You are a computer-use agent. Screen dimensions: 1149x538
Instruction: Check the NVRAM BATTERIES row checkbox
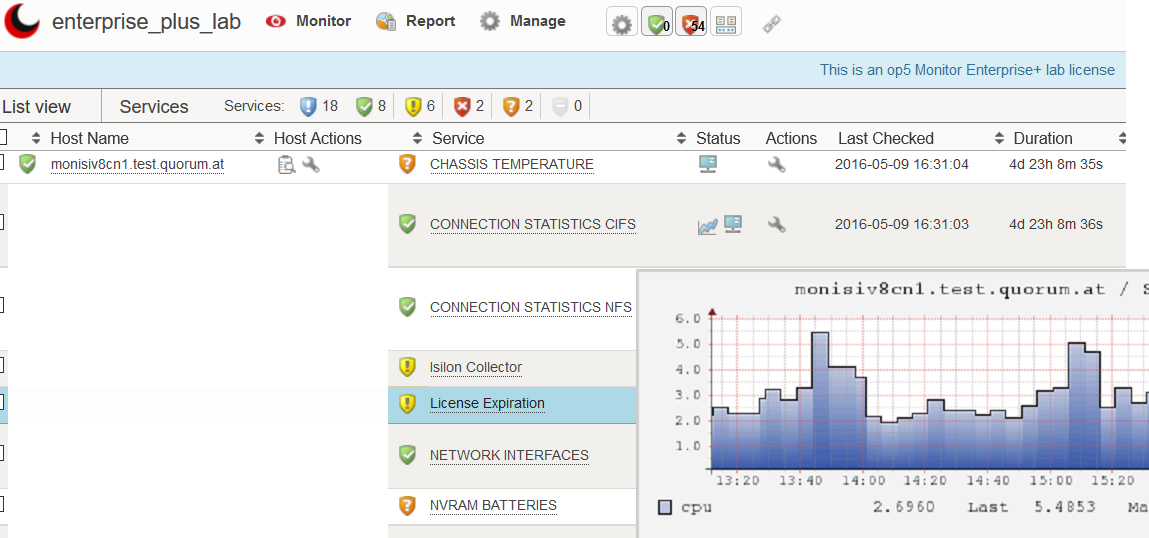pyautogui.click(x=1, y=504)
